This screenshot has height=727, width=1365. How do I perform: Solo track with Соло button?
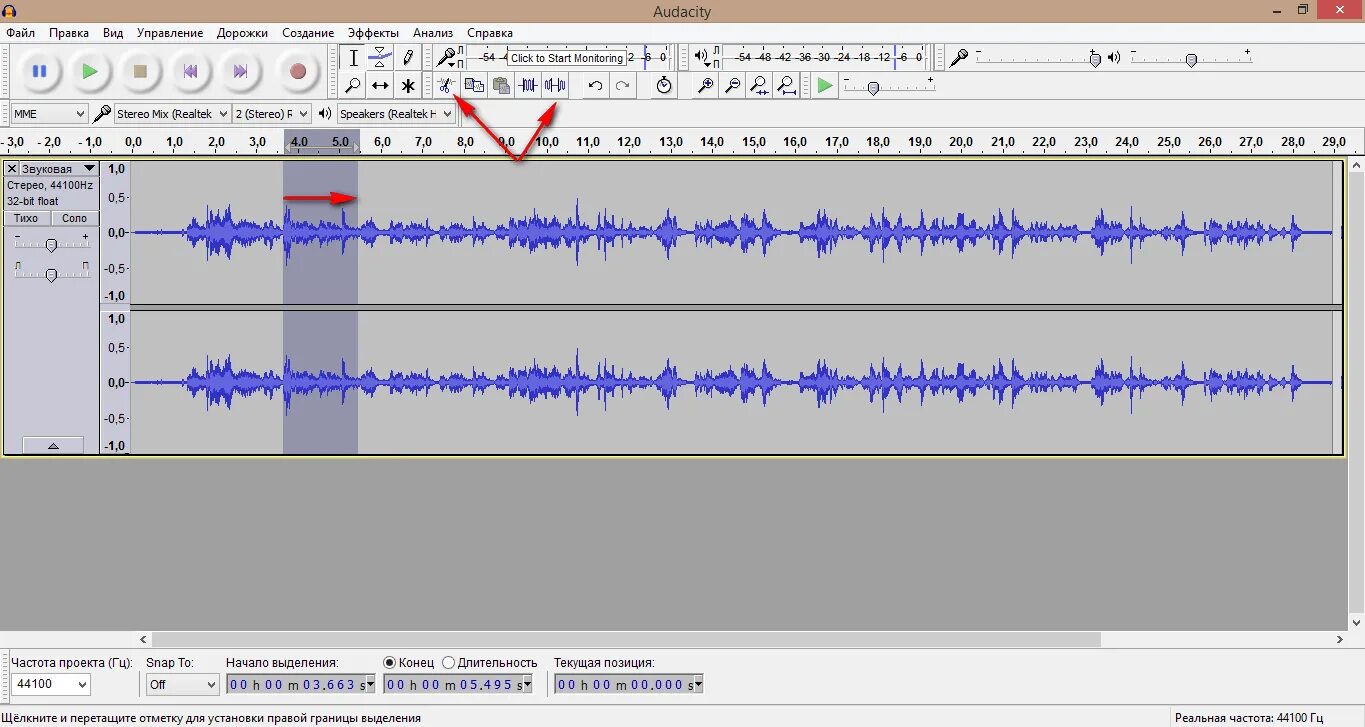coord(74,218)
